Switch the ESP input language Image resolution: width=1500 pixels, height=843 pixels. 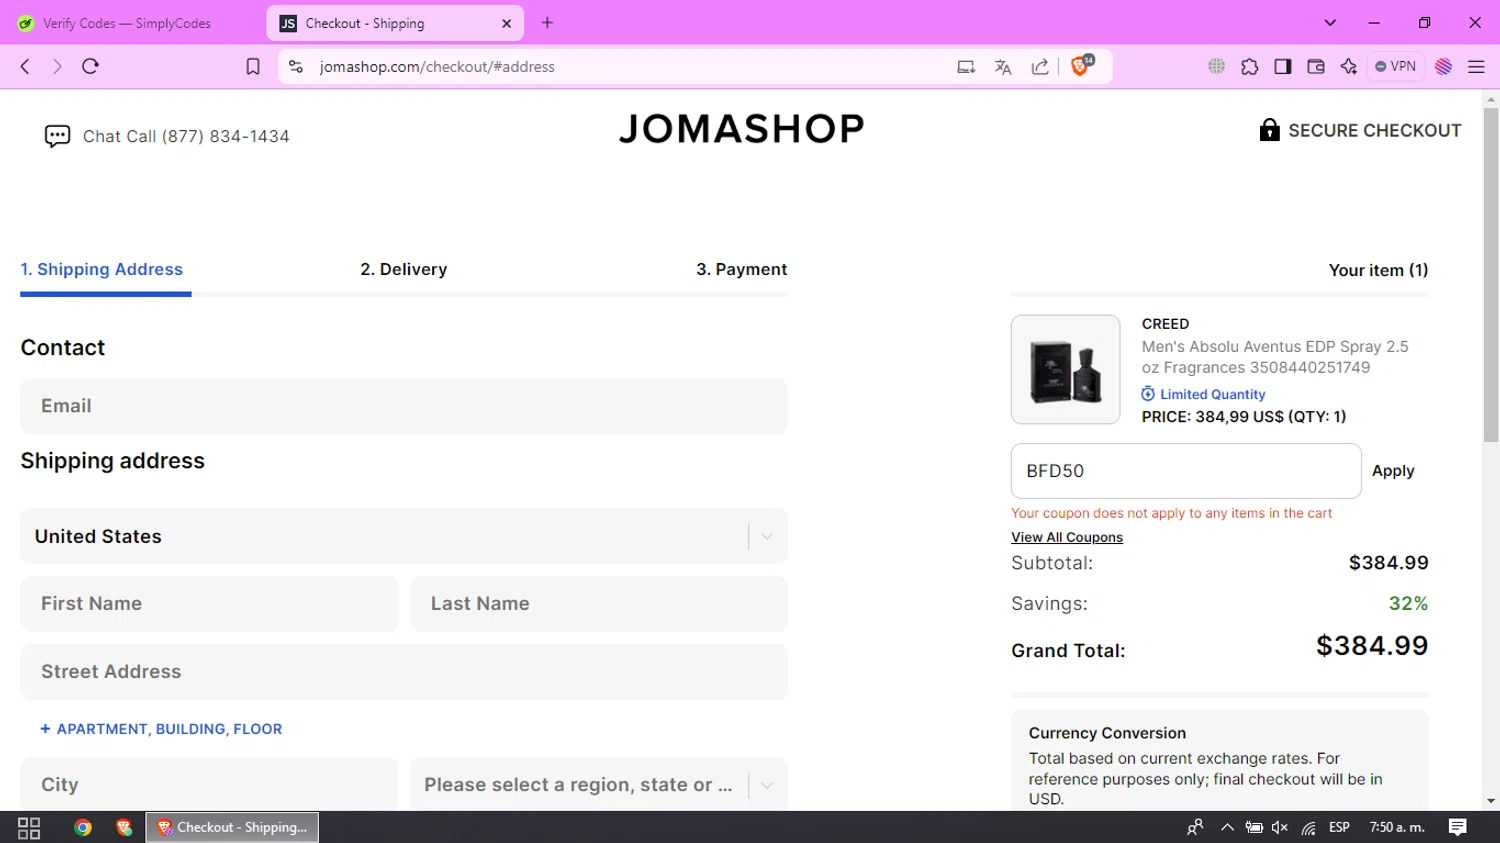1339,827
